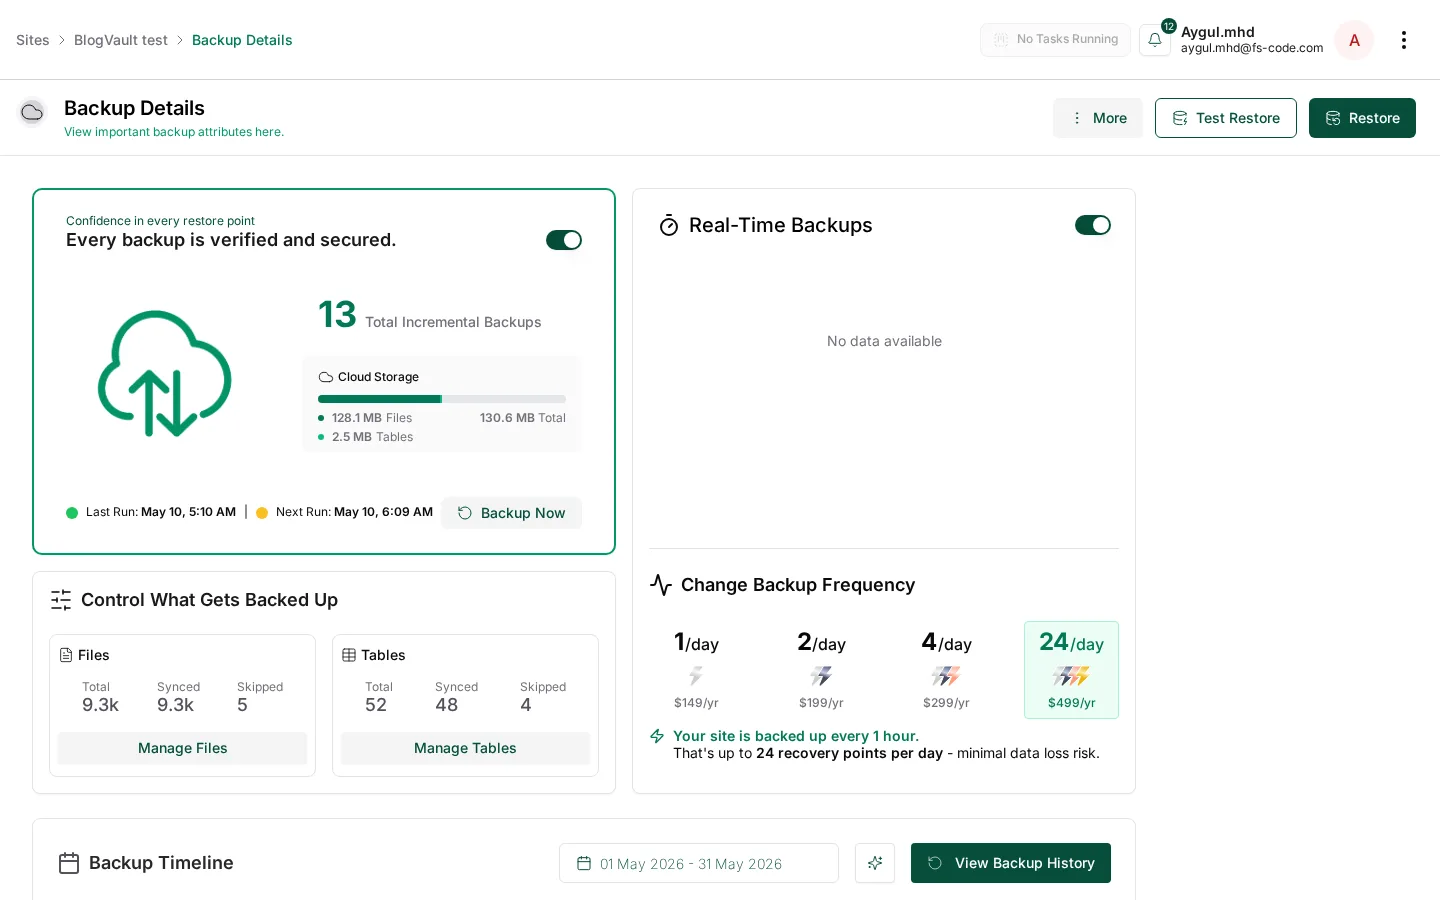Select the 2/day backup frequency plan
Image resolution: width=1440 pixels, height=900 pixels.
(821, 670)
